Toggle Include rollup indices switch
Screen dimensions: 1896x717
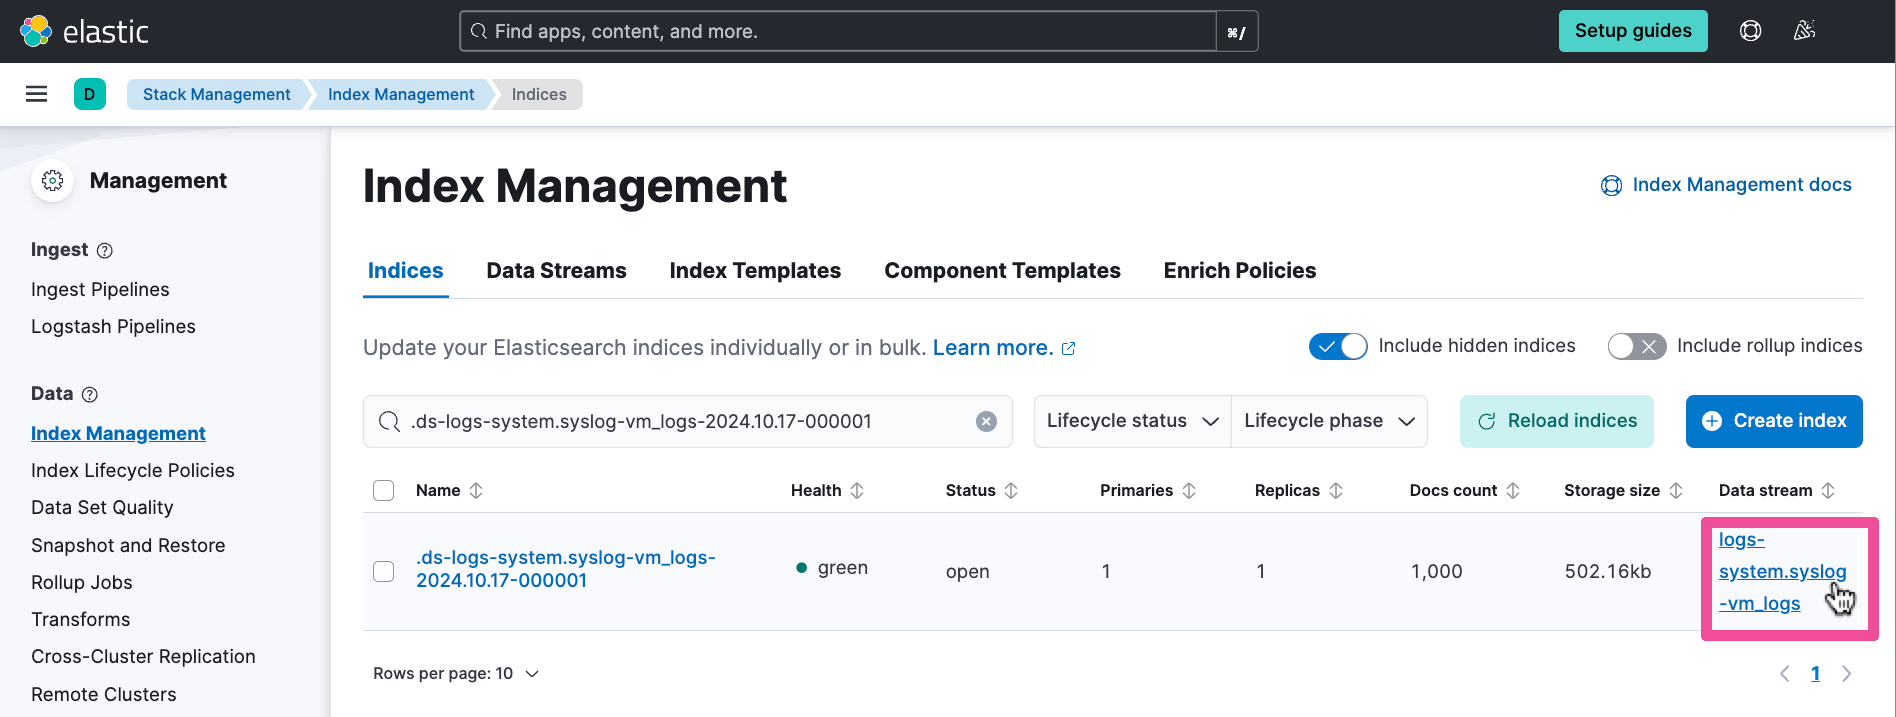(x=1637, y=346)
